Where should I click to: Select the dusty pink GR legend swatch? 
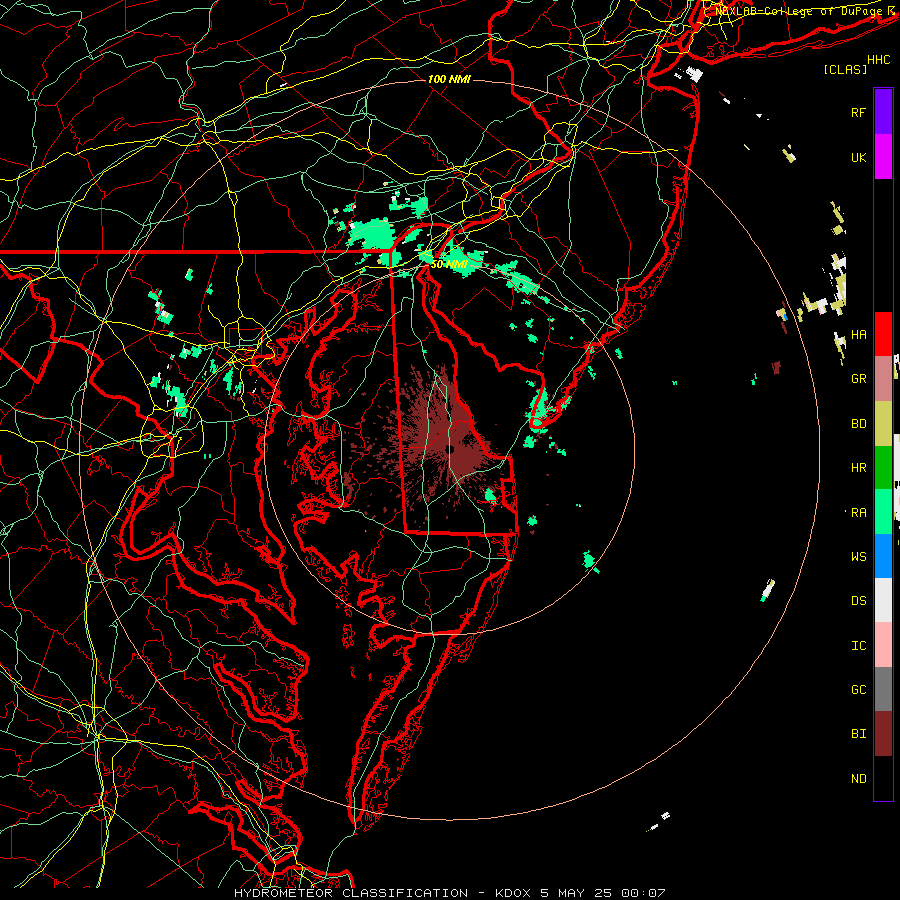[x=883, y=378]
